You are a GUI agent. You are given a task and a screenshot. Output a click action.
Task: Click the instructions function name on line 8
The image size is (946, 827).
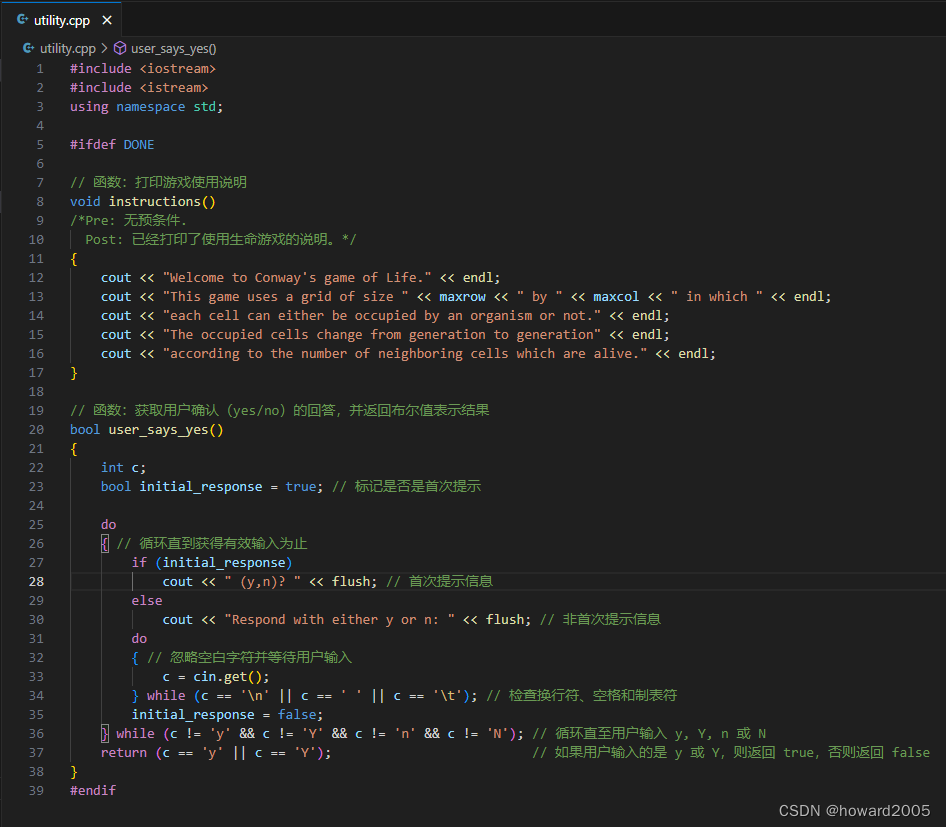click(x=155, y=201)
